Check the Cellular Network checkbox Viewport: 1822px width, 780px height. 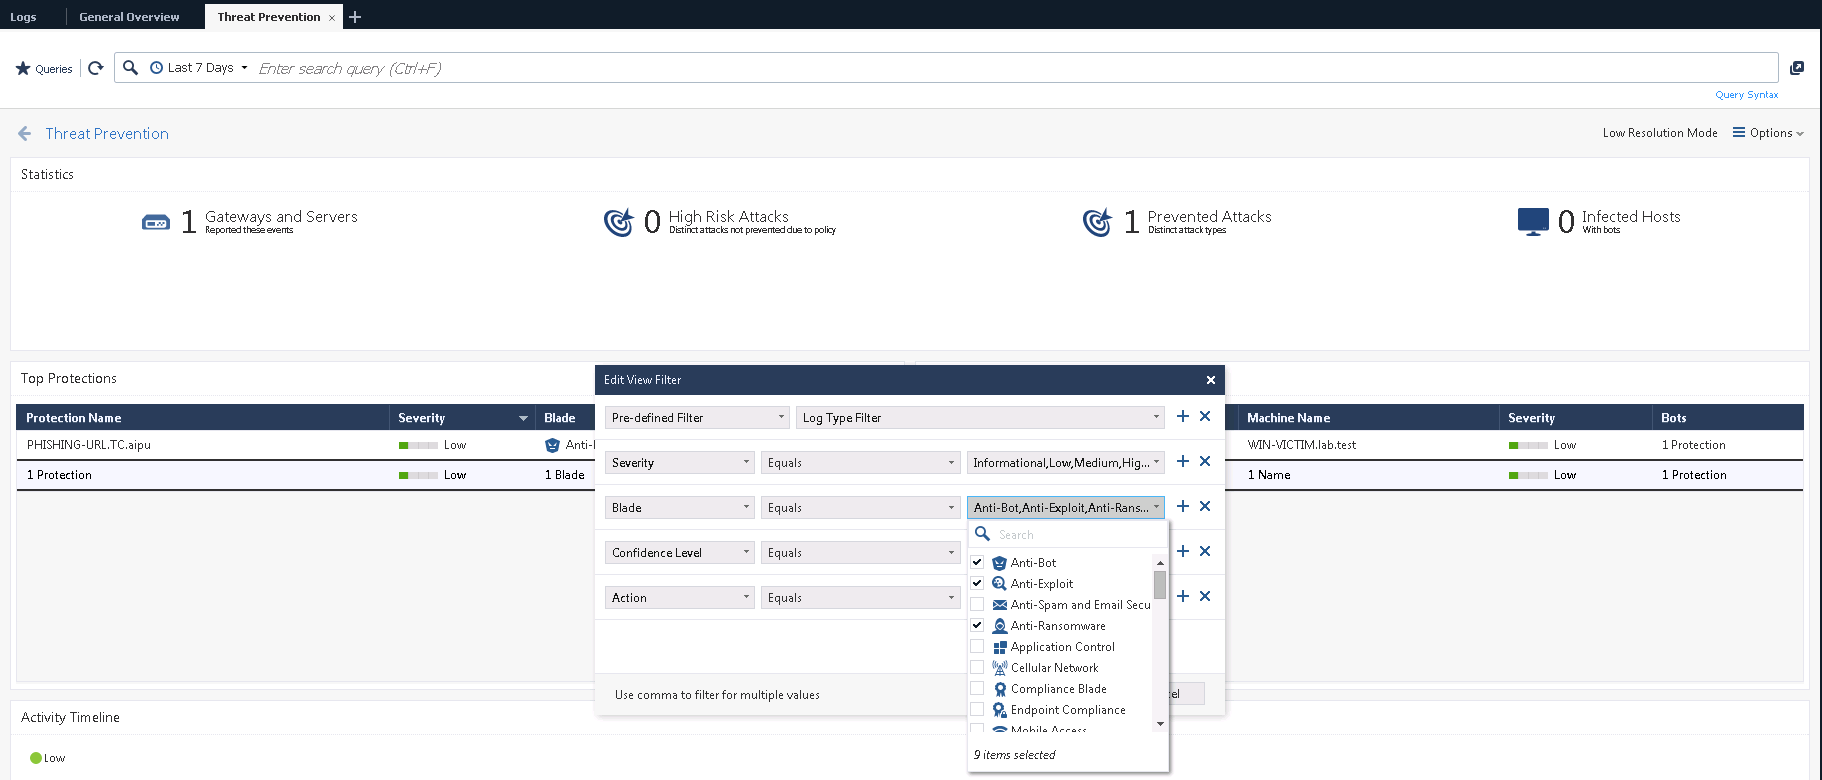(x=977, y=667)
